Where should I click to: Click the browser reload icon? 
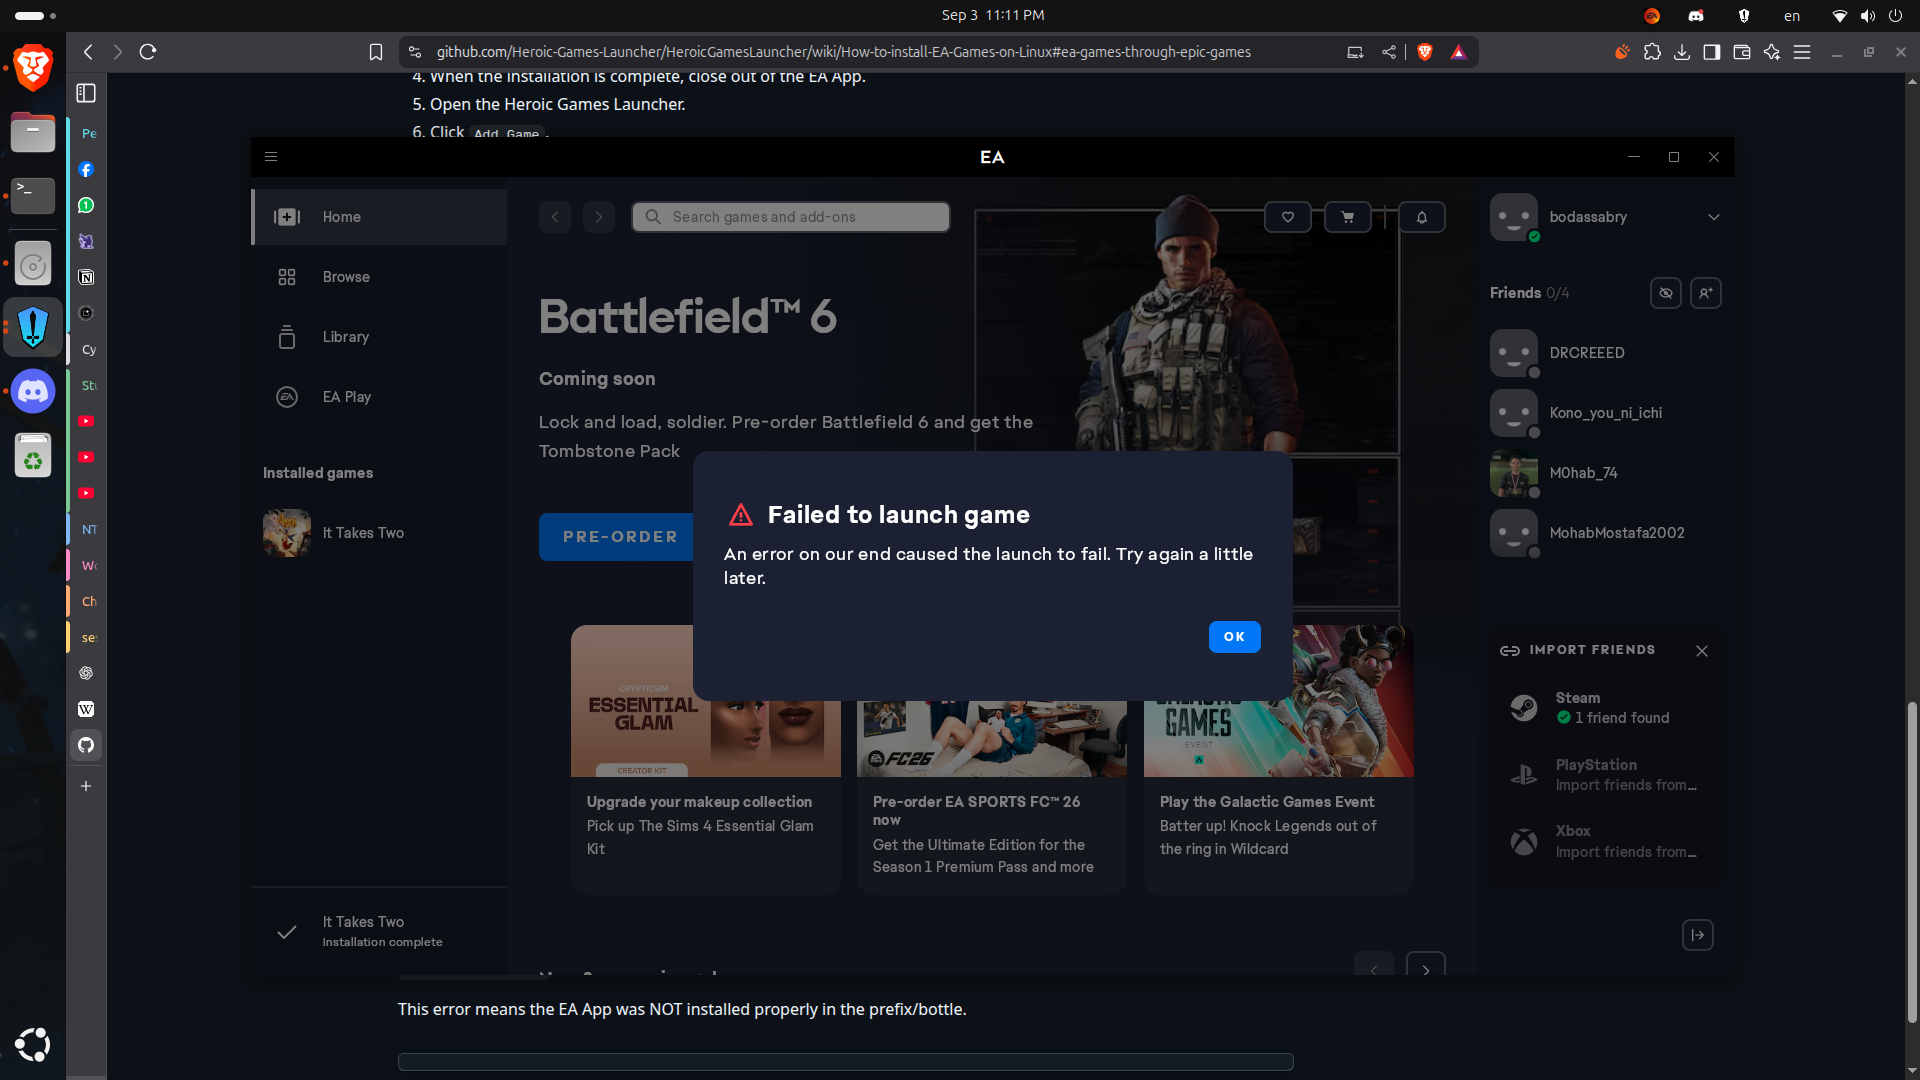pyautogui.click(x=148, y=52)
